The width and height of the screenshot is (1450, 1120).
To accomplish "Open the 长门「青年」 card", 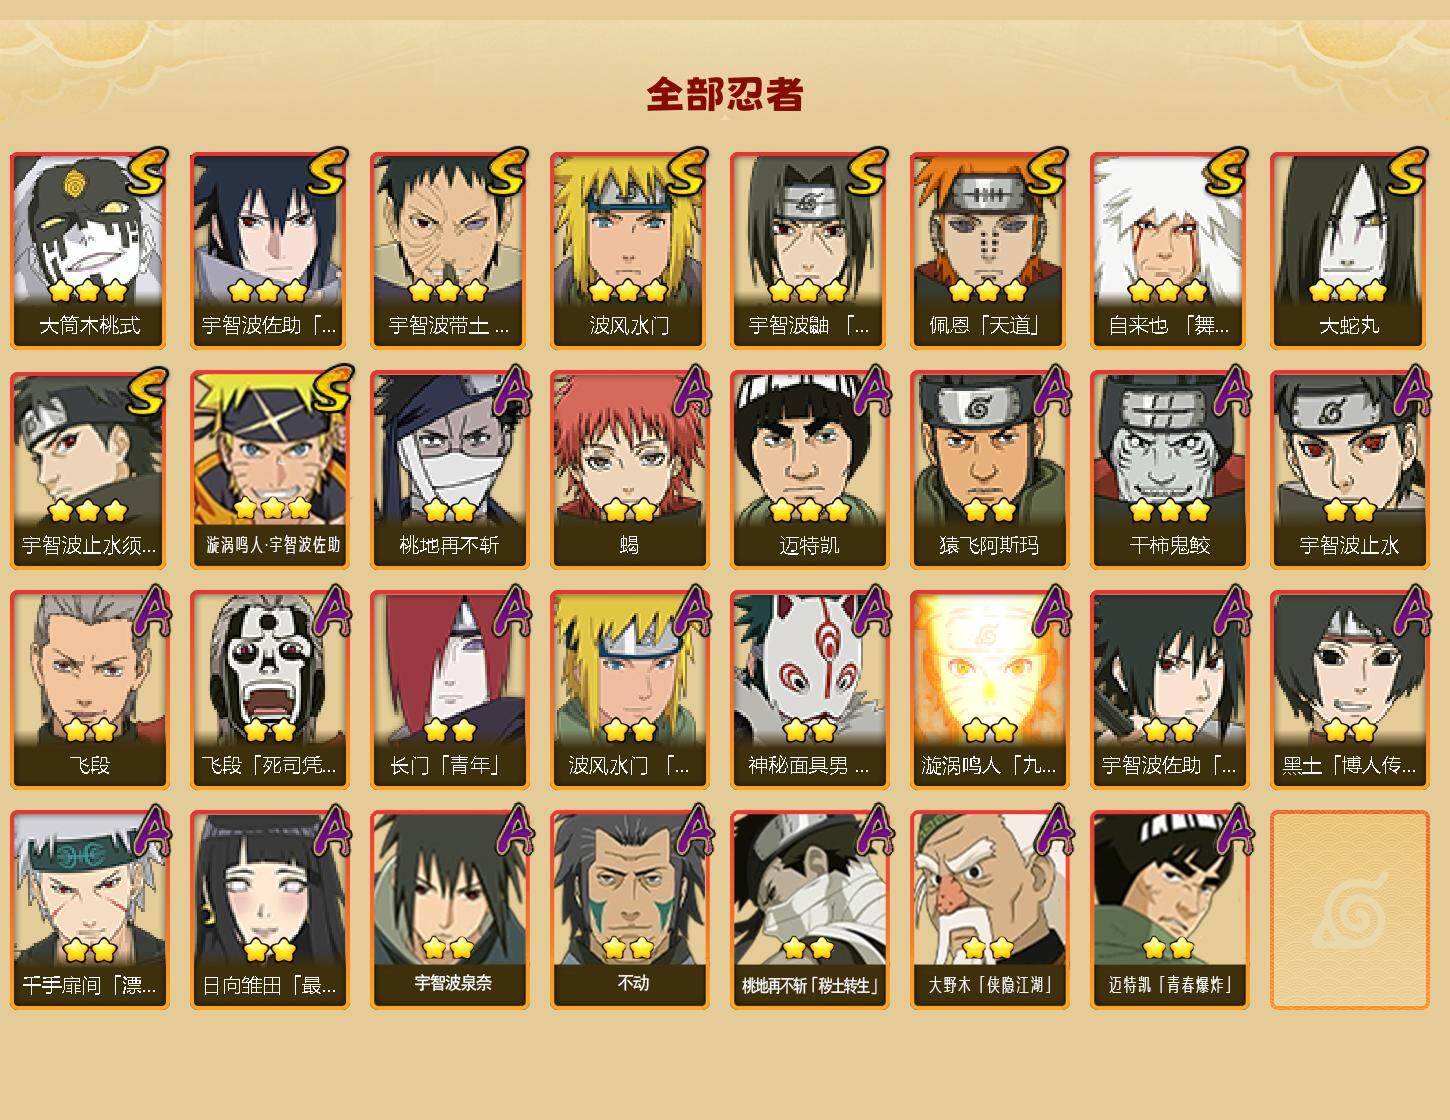I will pos(449,690).
